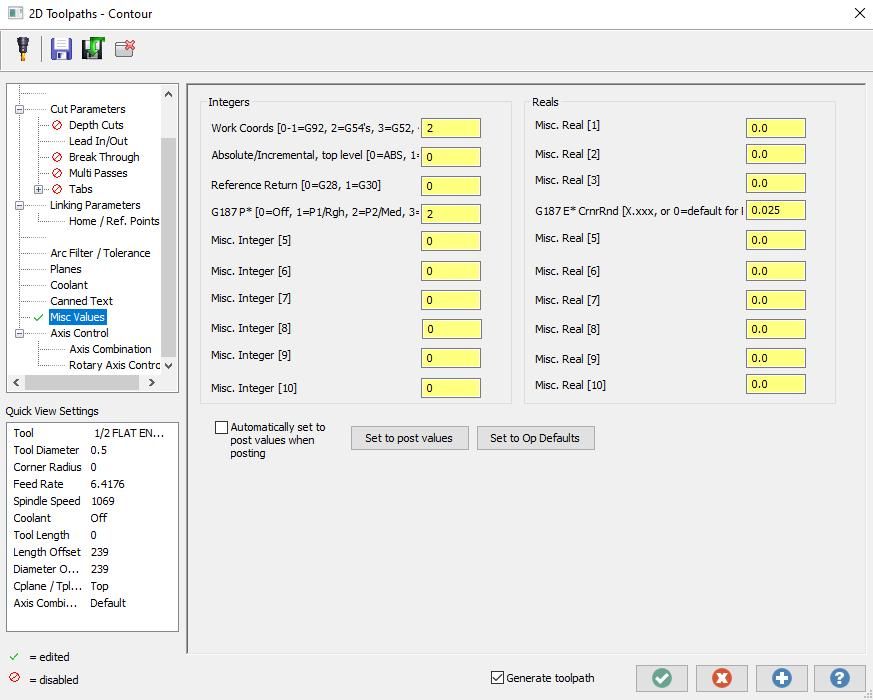The image size is (873, 700).
Task: Click the blue floppy save parameters icon
Action: (x=61, y=48)
